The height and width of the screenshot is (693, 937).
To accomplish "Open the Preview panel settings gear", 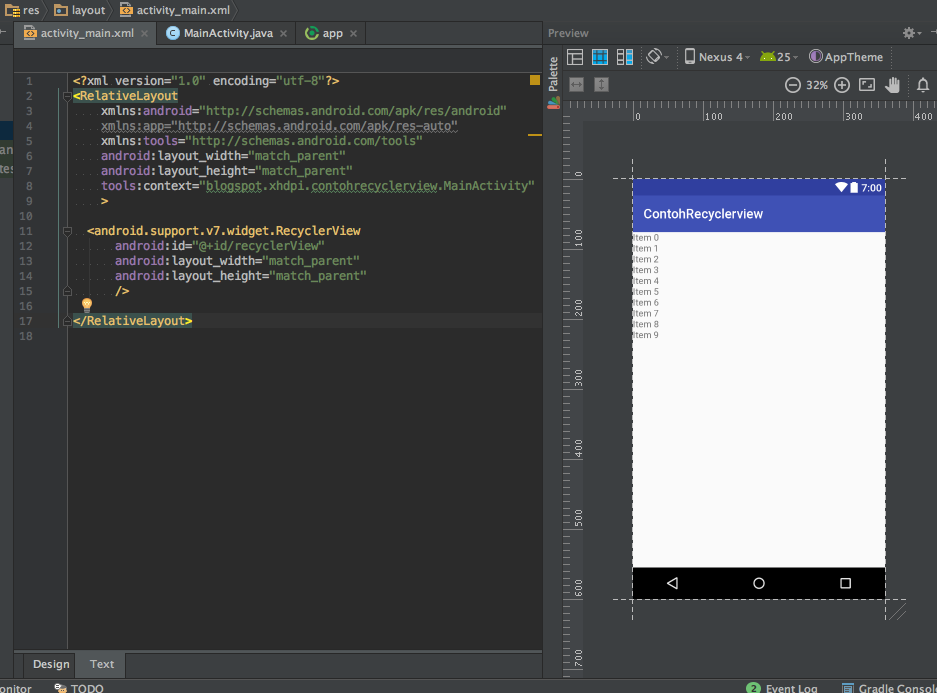I will point(911,32).
